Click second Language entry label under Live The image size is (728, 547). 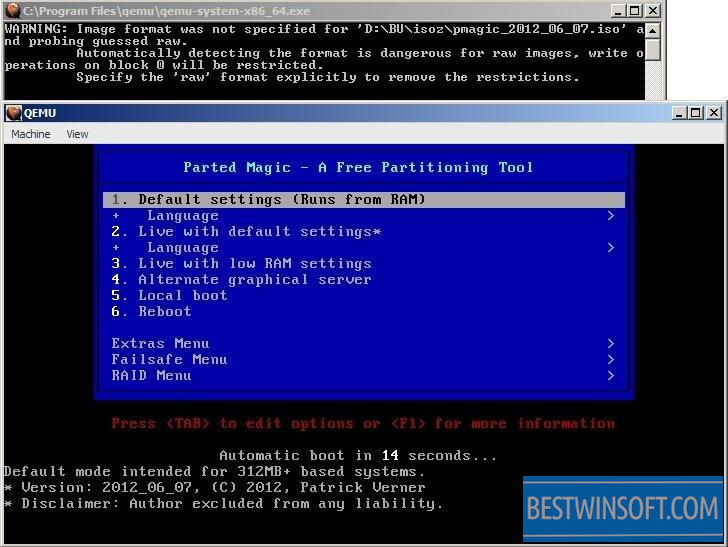tap(183, 248)
